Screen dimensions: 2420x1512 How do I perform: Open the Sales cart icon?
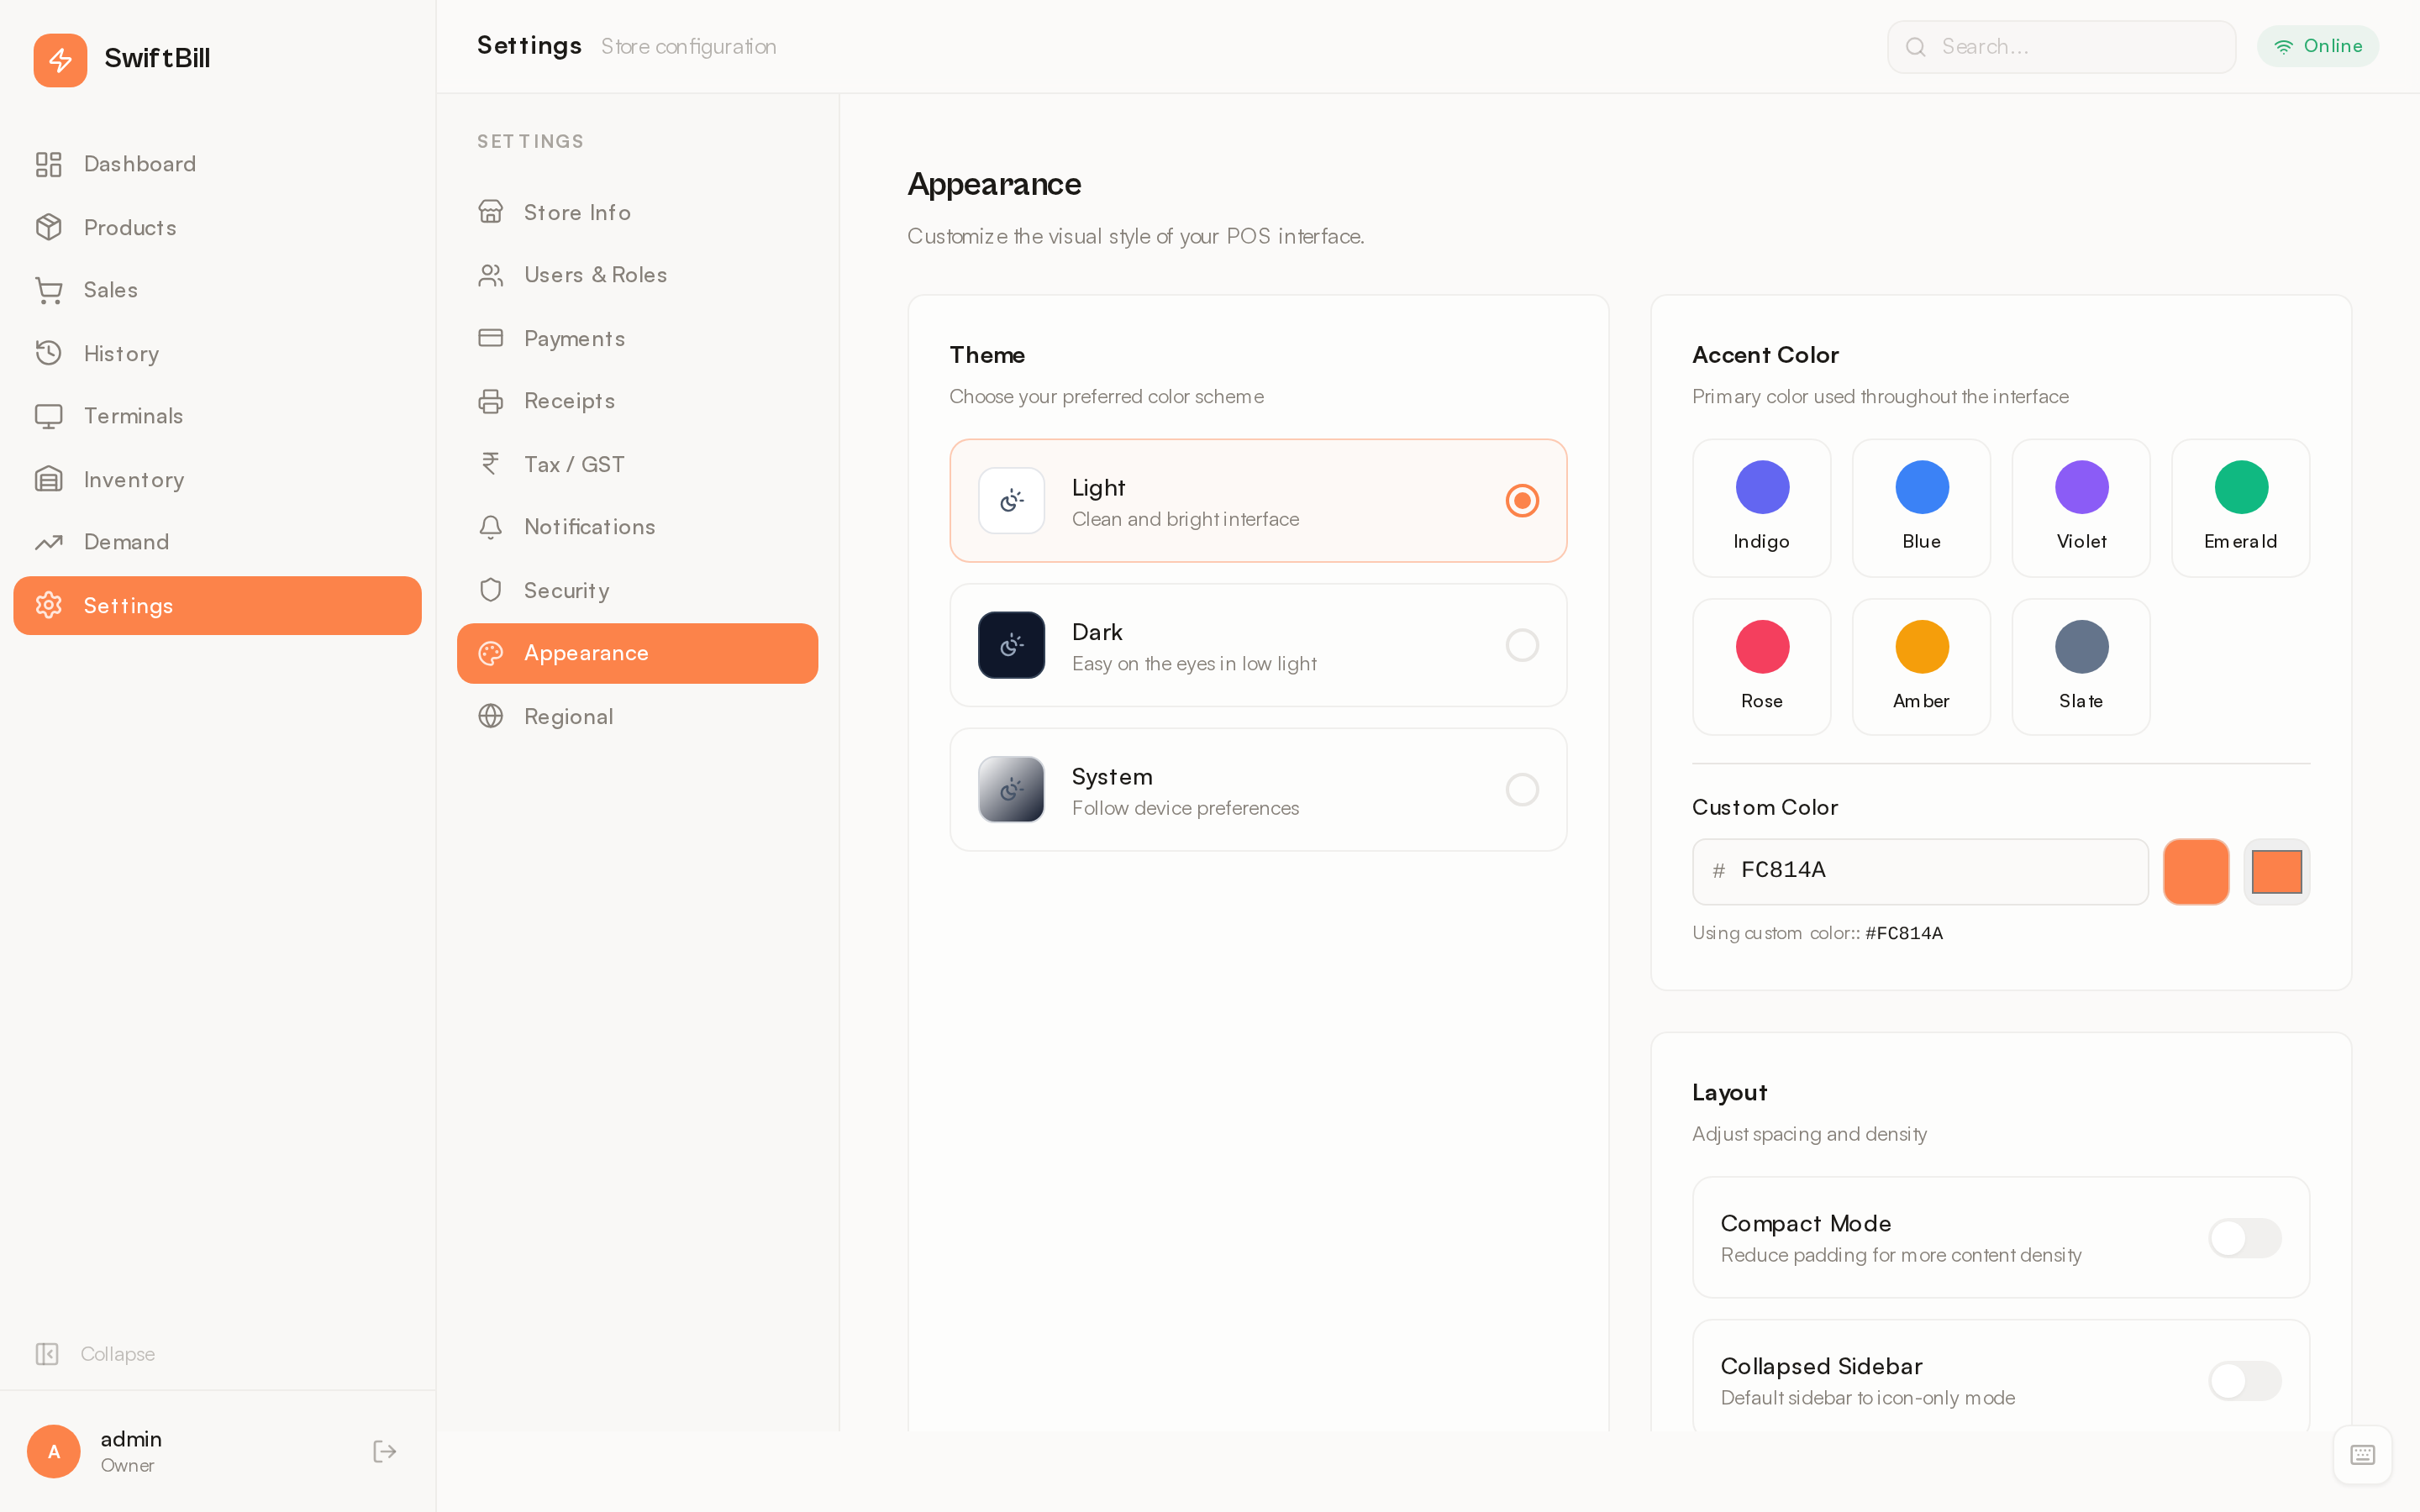(x=49, y=290)
